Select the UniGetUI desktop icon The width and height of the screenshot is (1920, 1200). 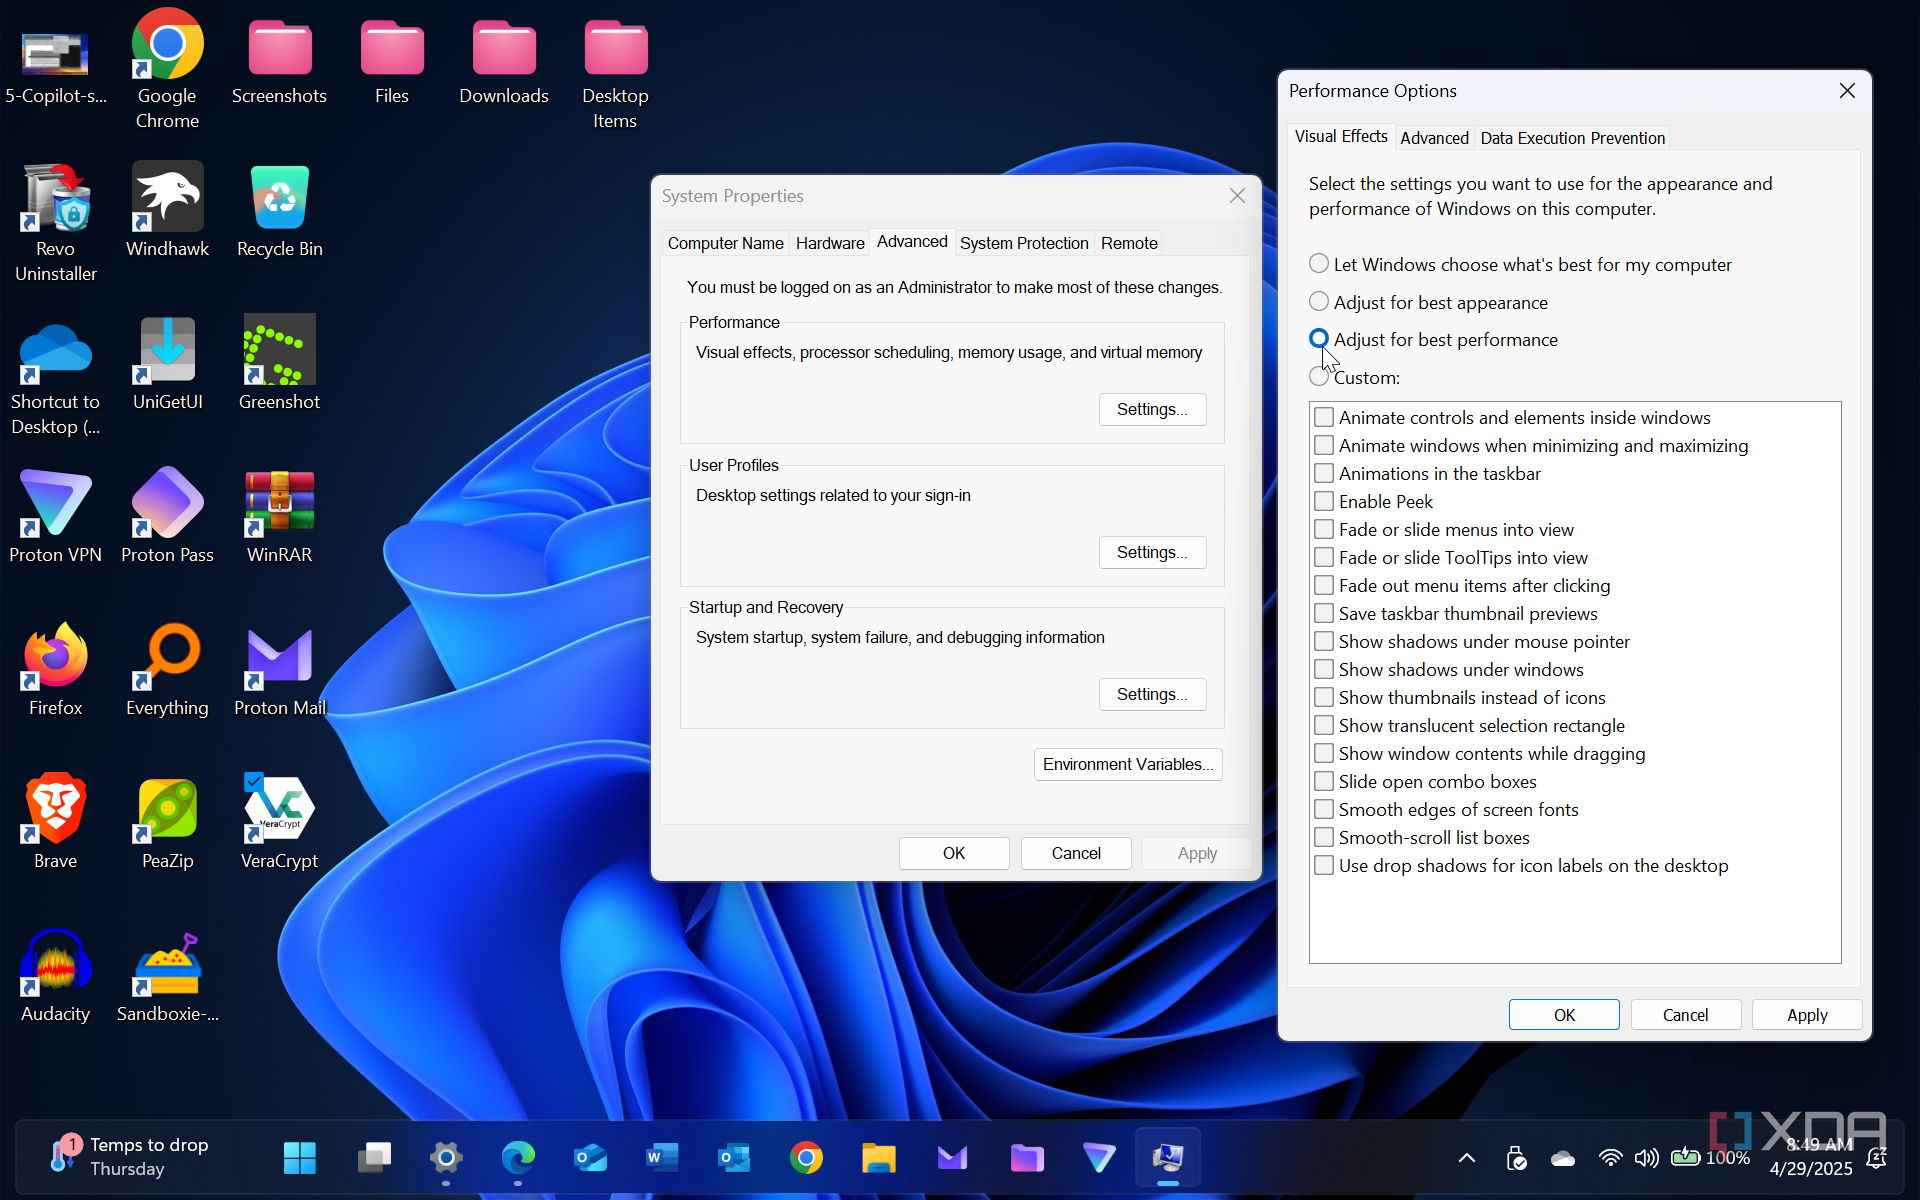(167, 363)
